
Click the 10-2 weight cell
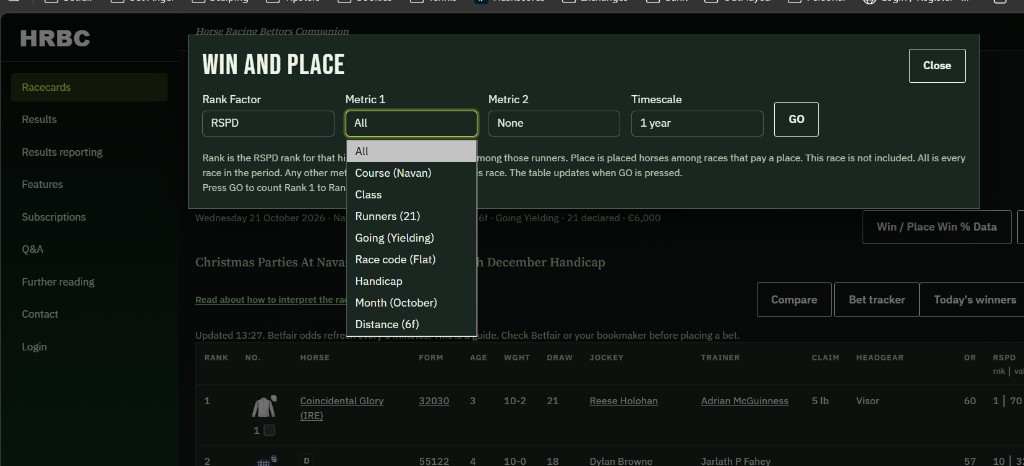click(515, 401)
